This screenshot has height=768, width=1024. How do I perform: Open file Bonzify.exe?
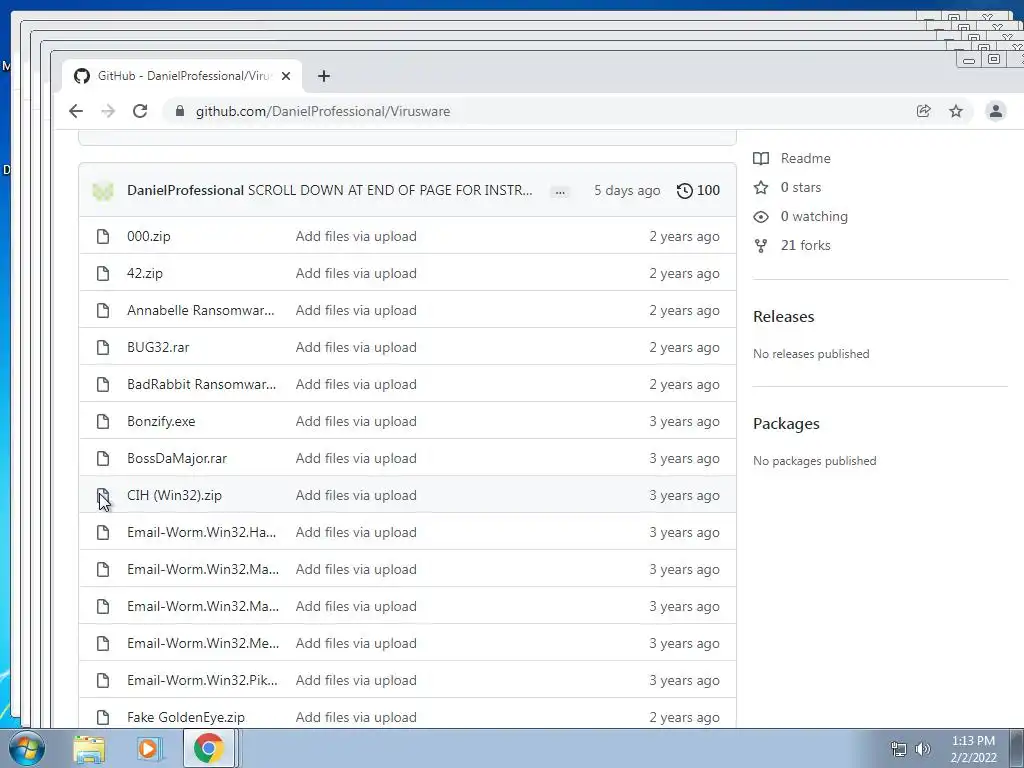click(x=161, y=421)
